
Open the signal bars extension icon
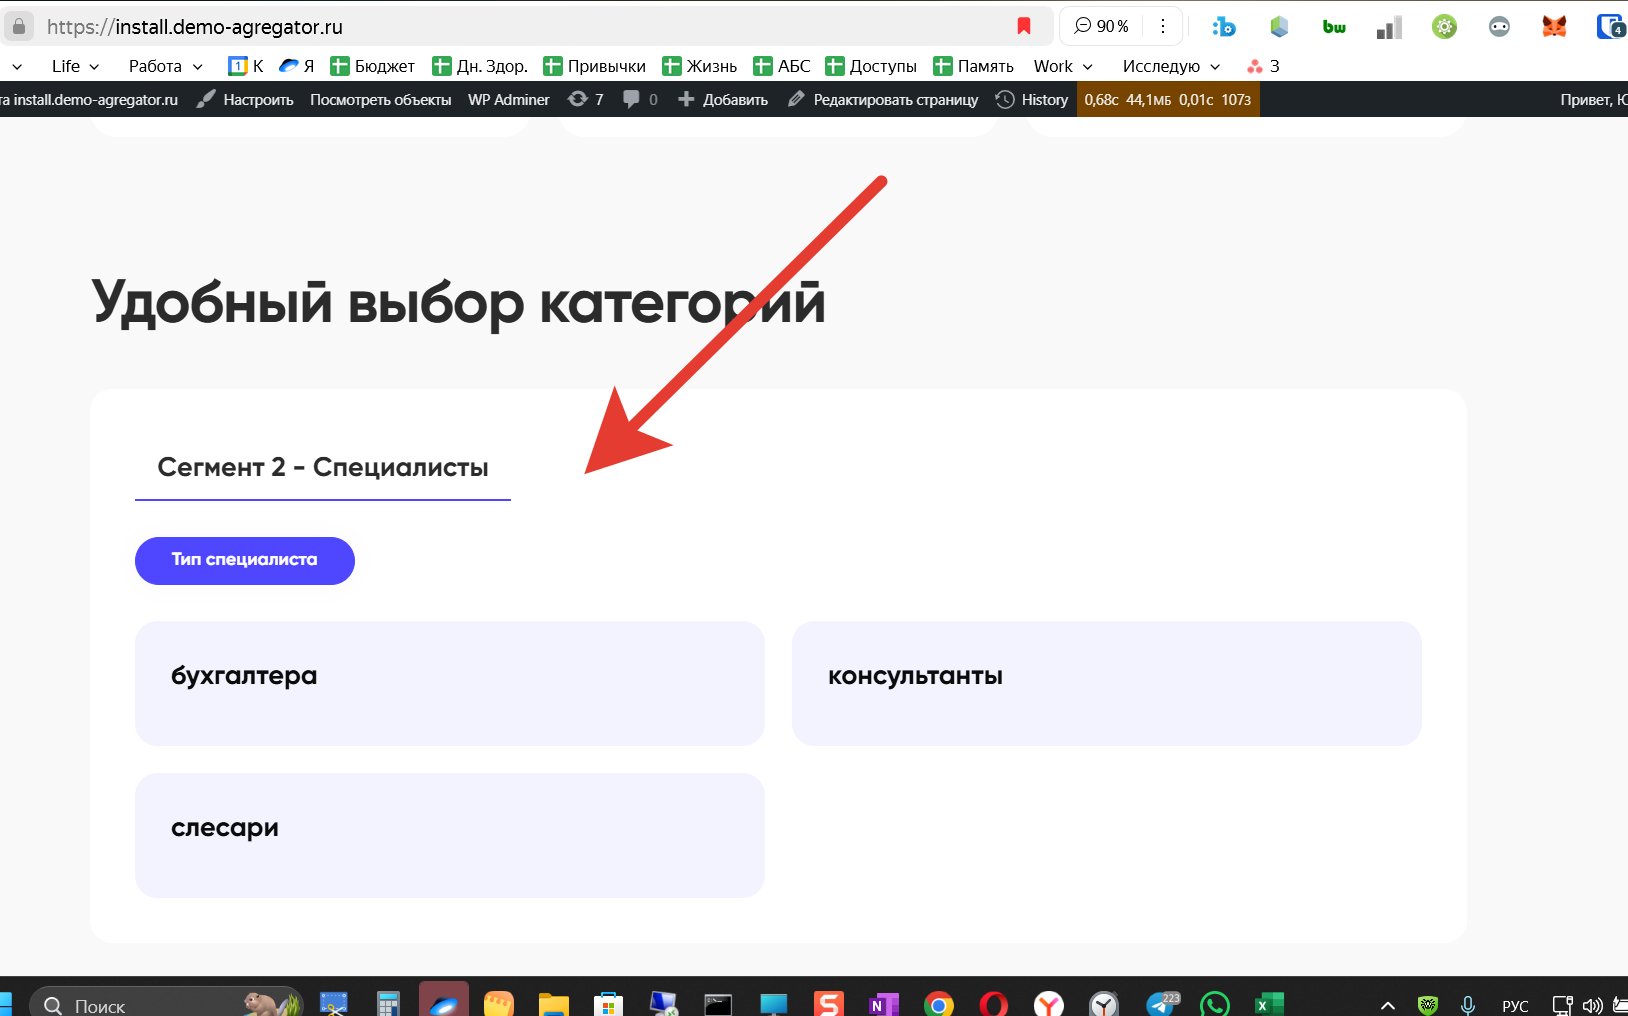pos(1389,27)
